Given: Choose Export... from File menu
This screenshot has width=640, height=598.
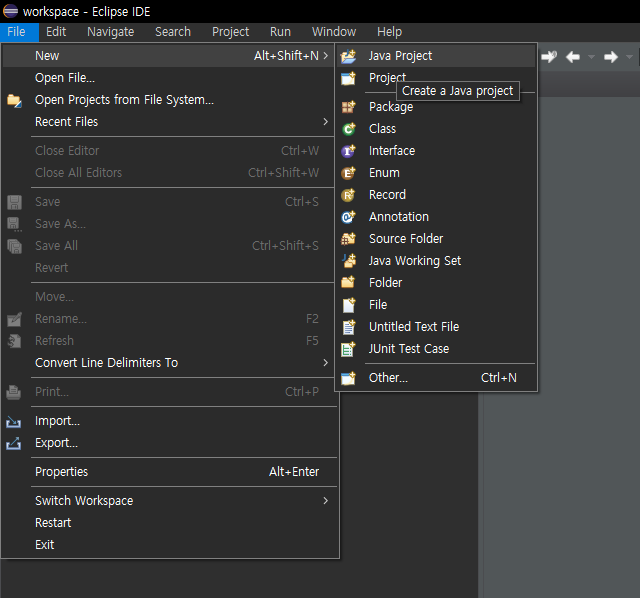Looking at the screenshot, I should (x=169, y=443).
